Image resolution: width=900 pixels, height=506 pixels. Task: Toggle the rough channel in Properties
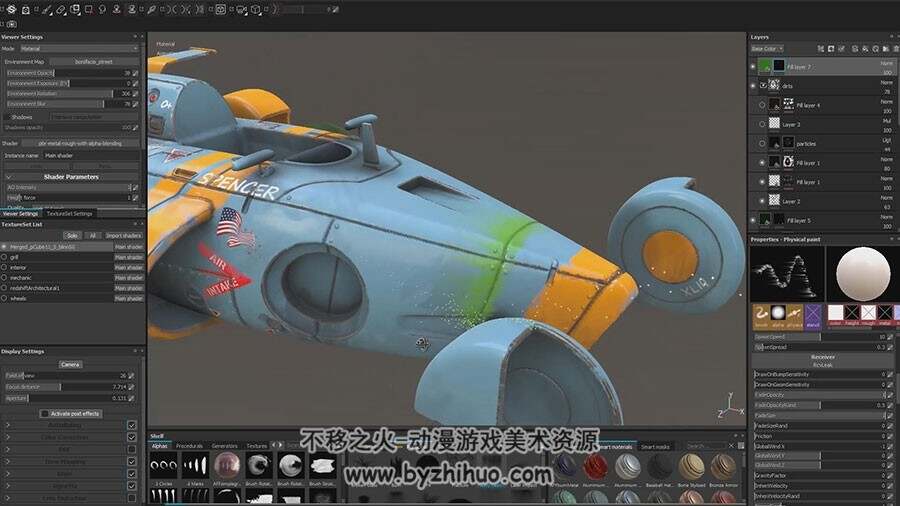868,315
